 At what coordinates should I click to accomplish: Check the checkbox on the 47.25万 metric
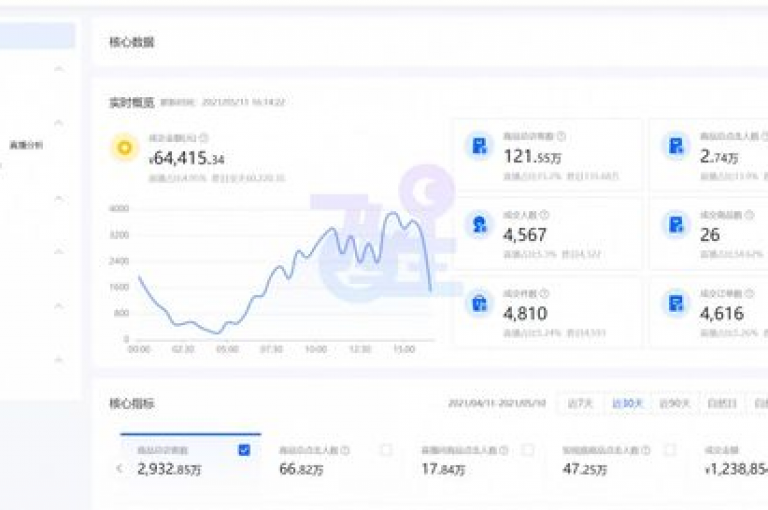[x=670, y=450]
